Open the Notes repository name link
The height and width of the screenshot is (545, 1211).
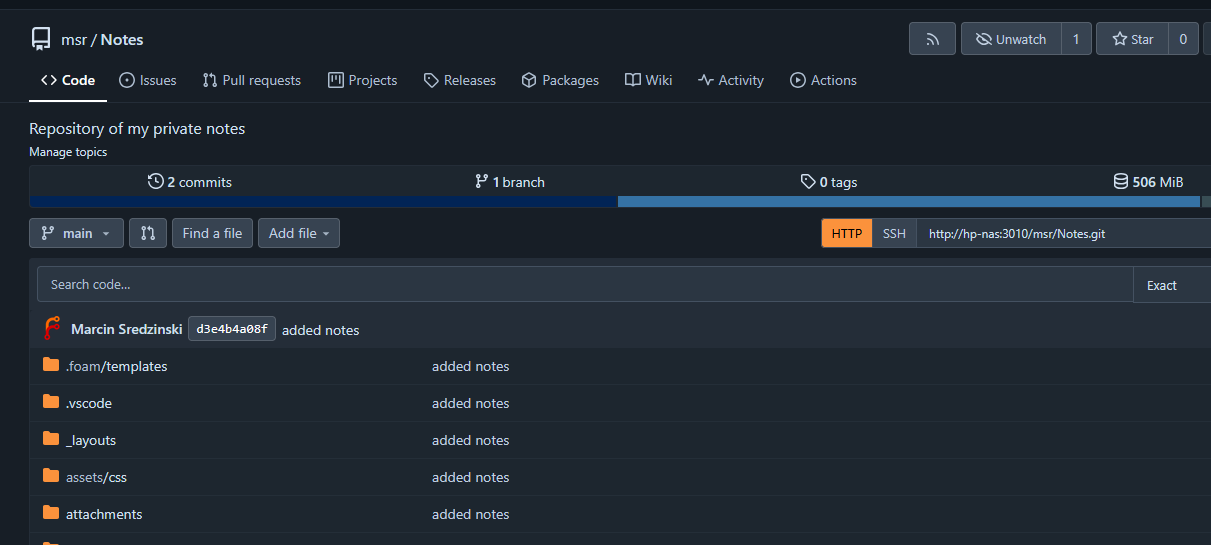[x=122, y=40]
